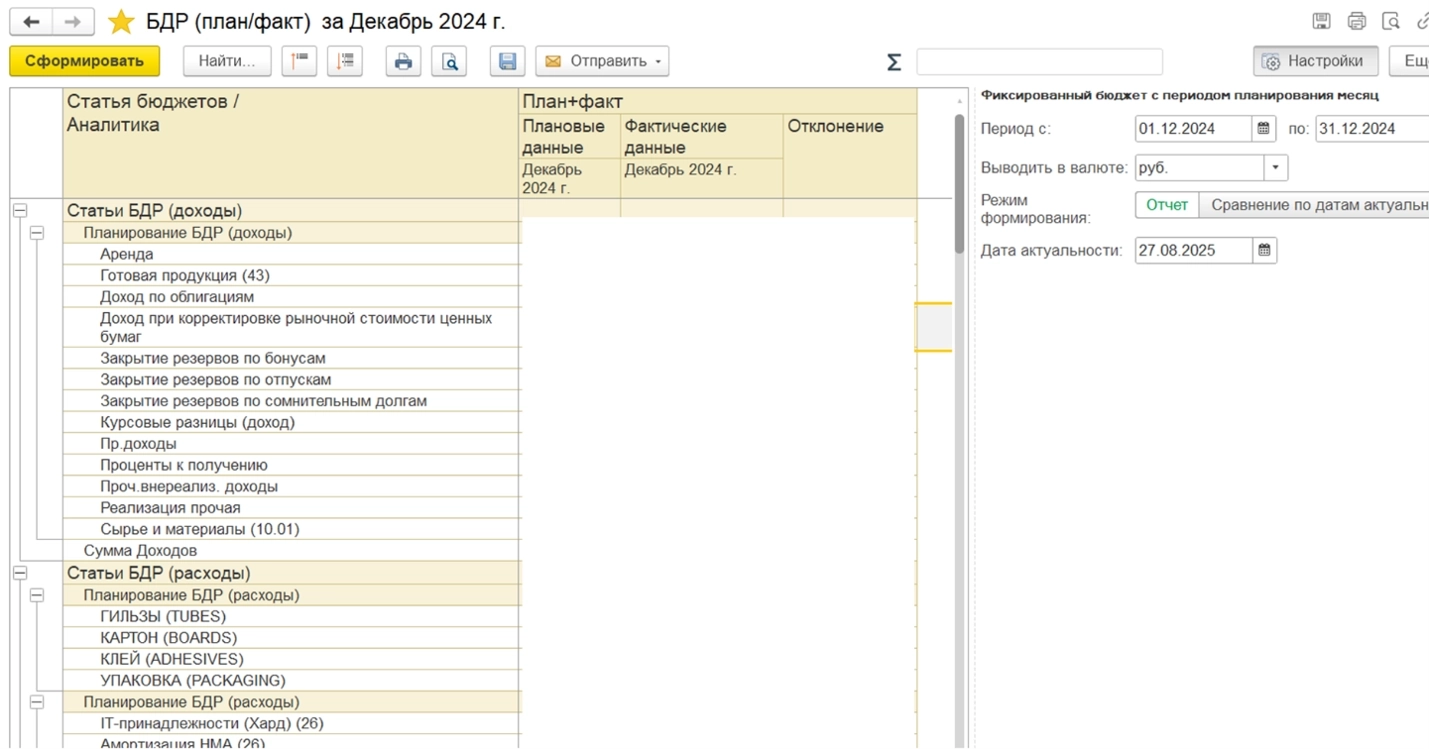Collapse all groups toolbar icon
Screen dimensions: 1429x749
pos(299,61)
